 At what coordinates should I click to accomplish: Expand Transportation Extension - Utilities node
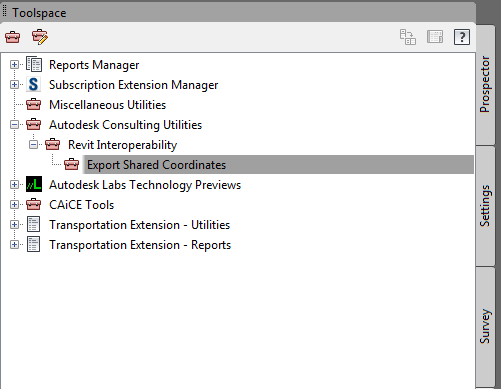point(14,225)
